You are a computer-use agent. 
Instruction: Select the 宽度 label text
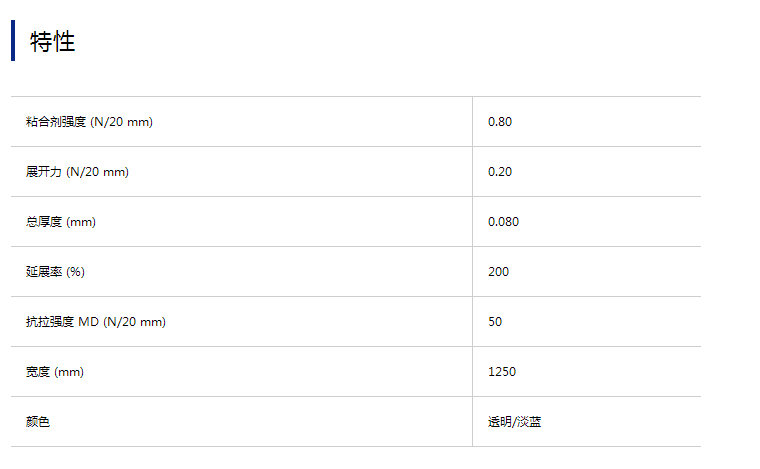click(x=38, y=372)
